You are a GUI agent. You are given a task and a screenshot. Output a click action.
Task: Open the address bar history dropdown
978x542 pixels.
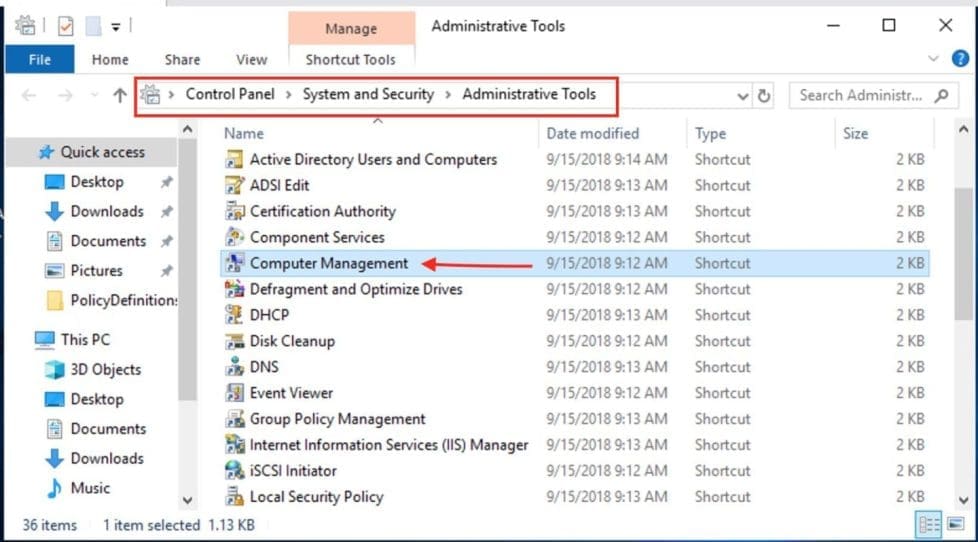click(742, 96)
